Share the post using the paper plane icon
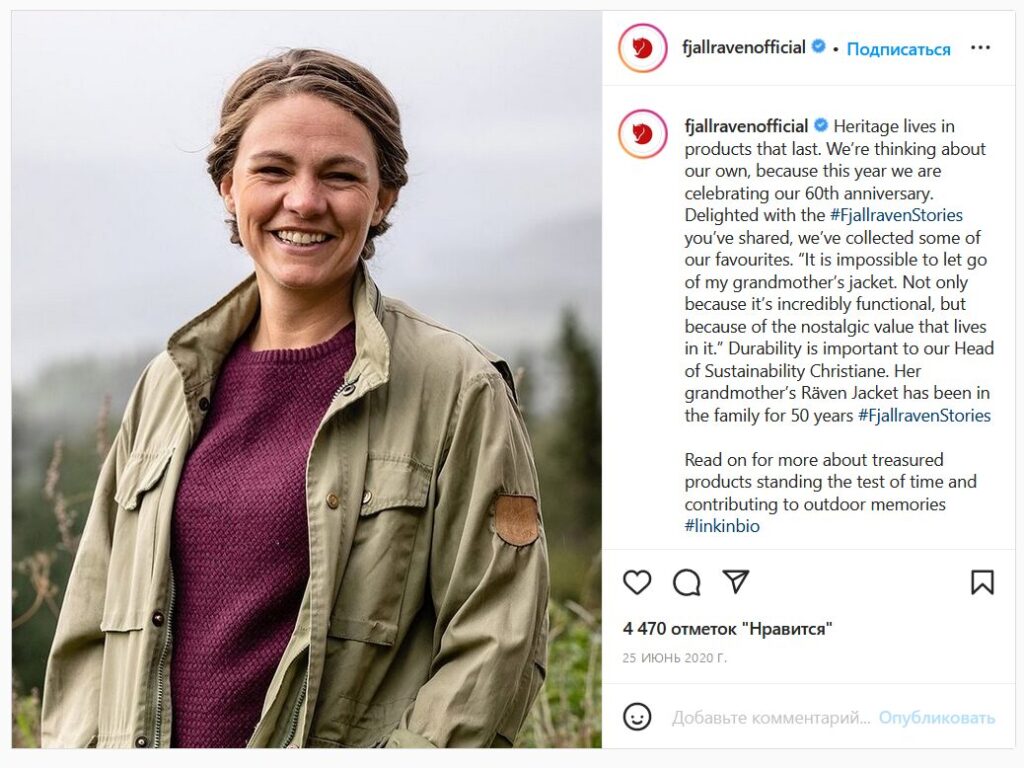The width and height of the screenshot is (1024, 768). pyautogui.click(x=736, y=582)
